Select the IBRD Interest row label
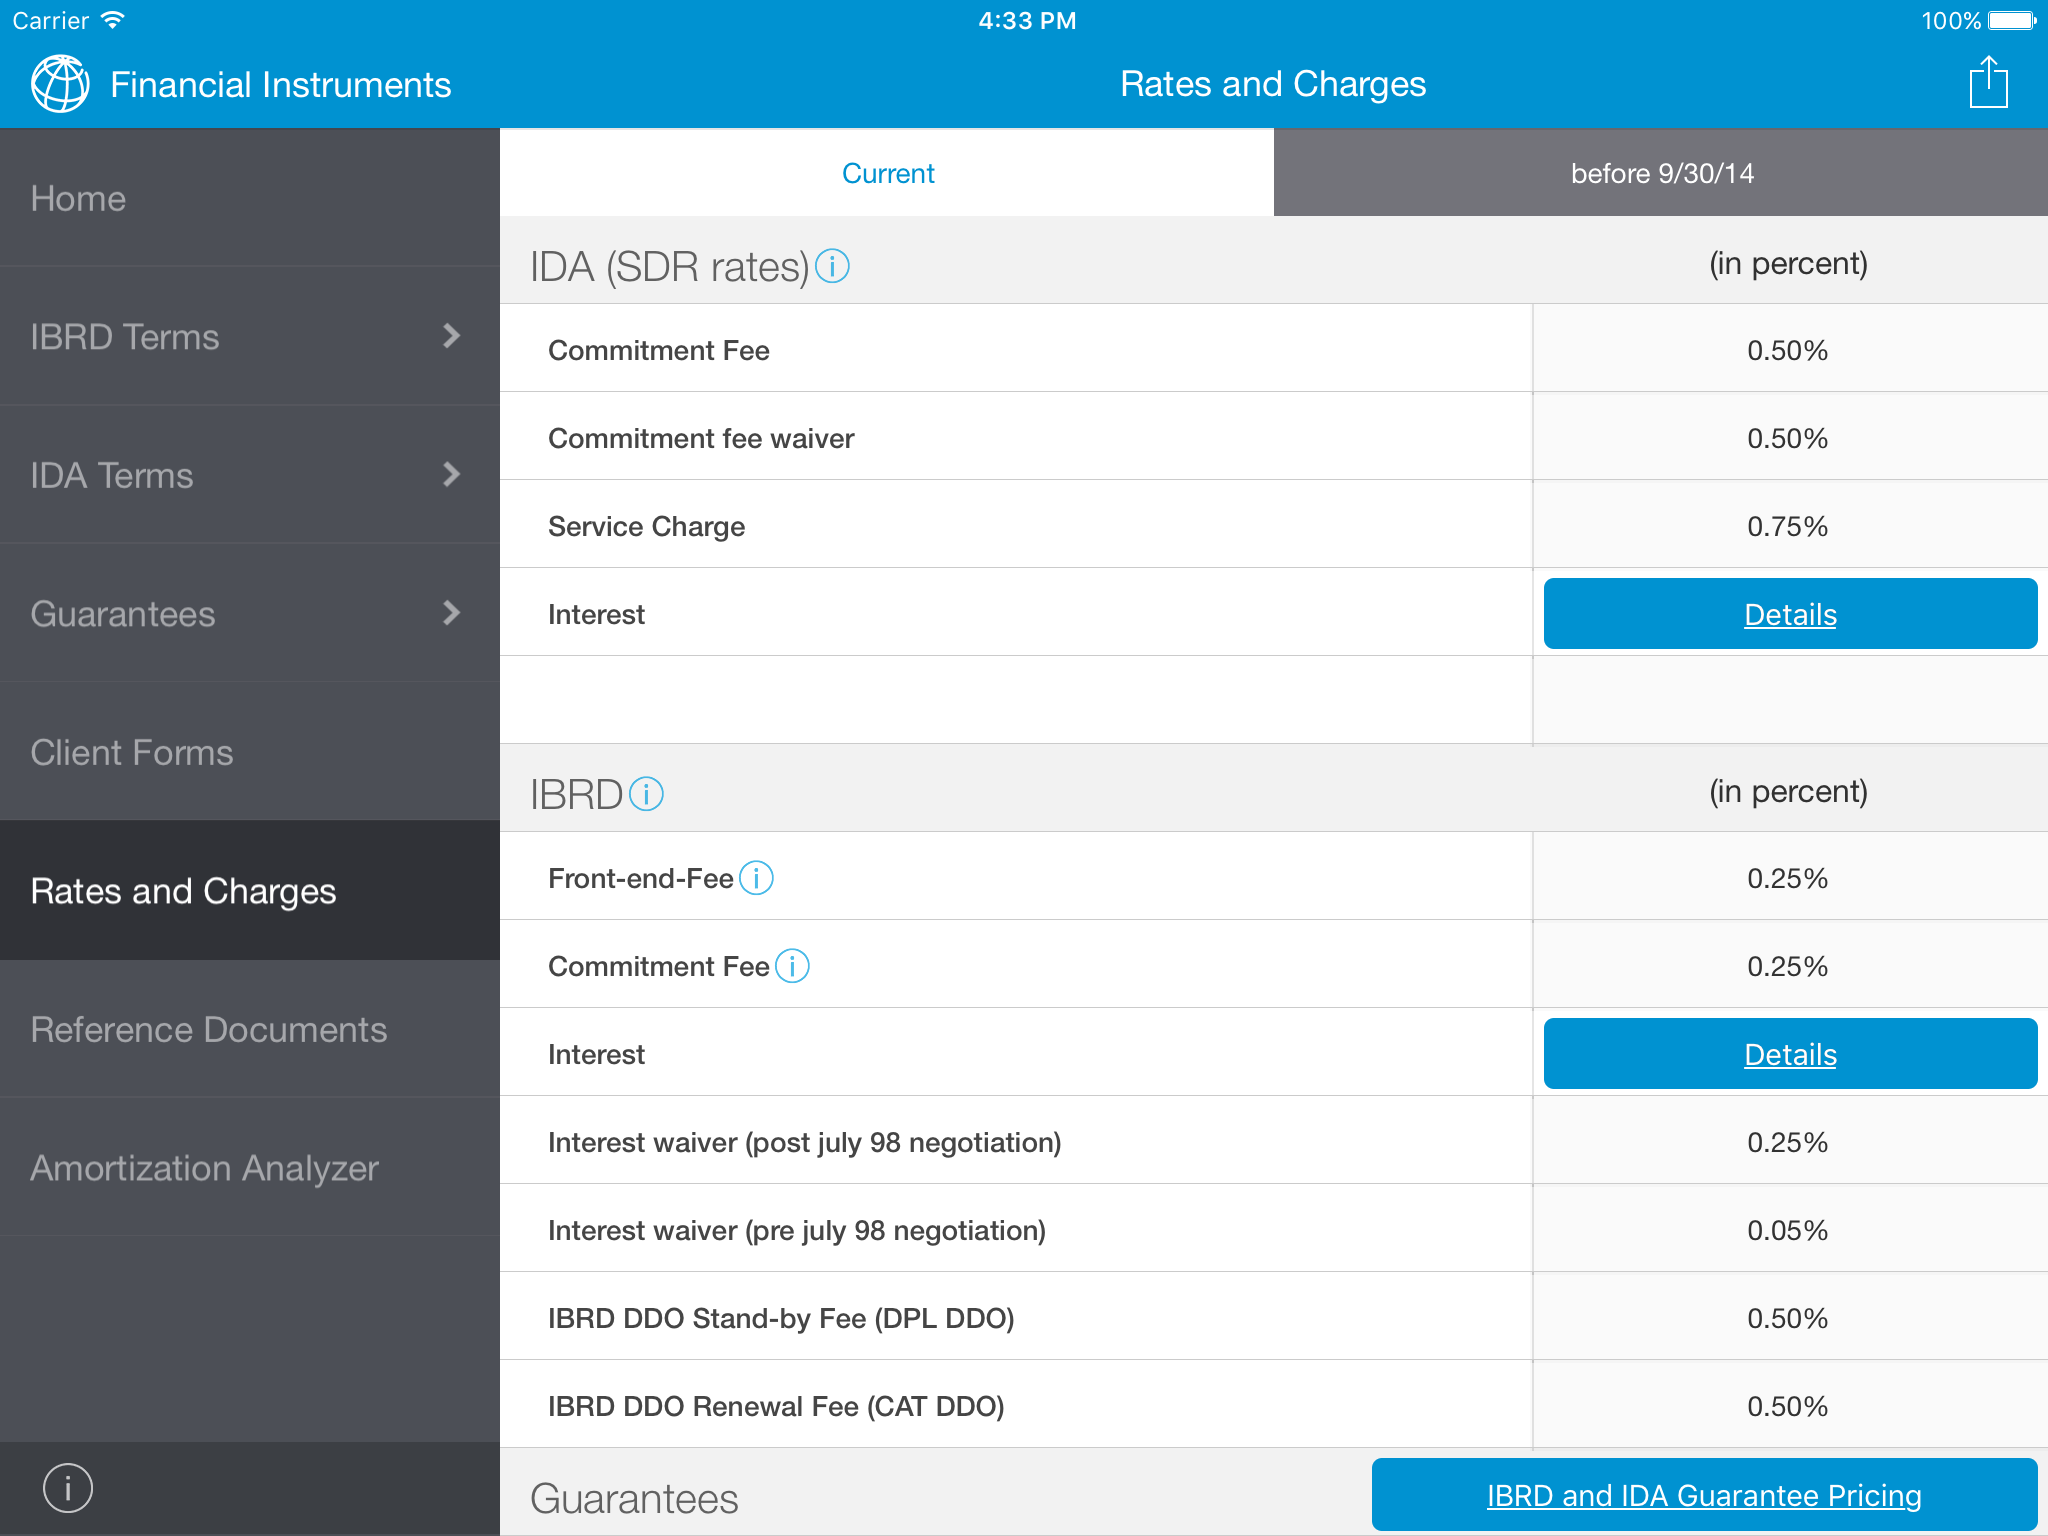The image size is (2048, 1536). 596,1054
